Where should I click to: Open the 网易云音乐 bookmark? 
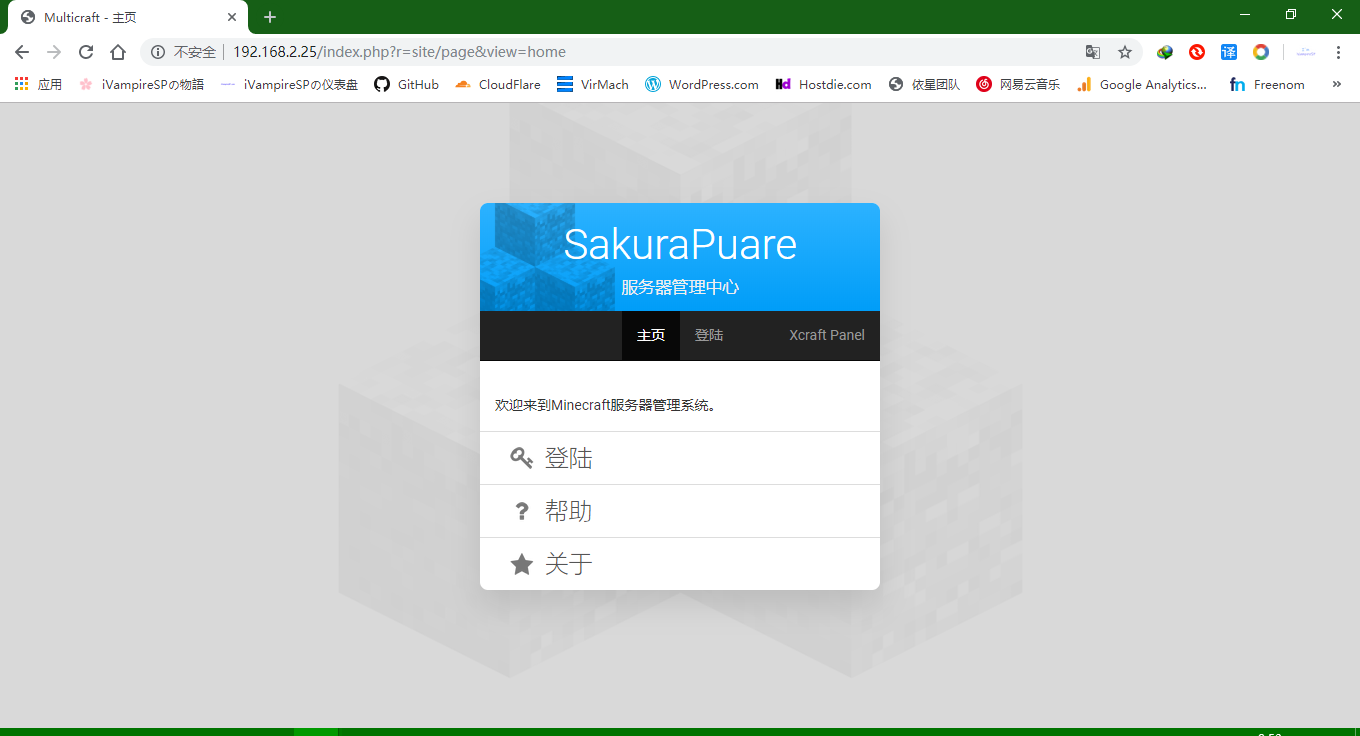coord(1018,85)
